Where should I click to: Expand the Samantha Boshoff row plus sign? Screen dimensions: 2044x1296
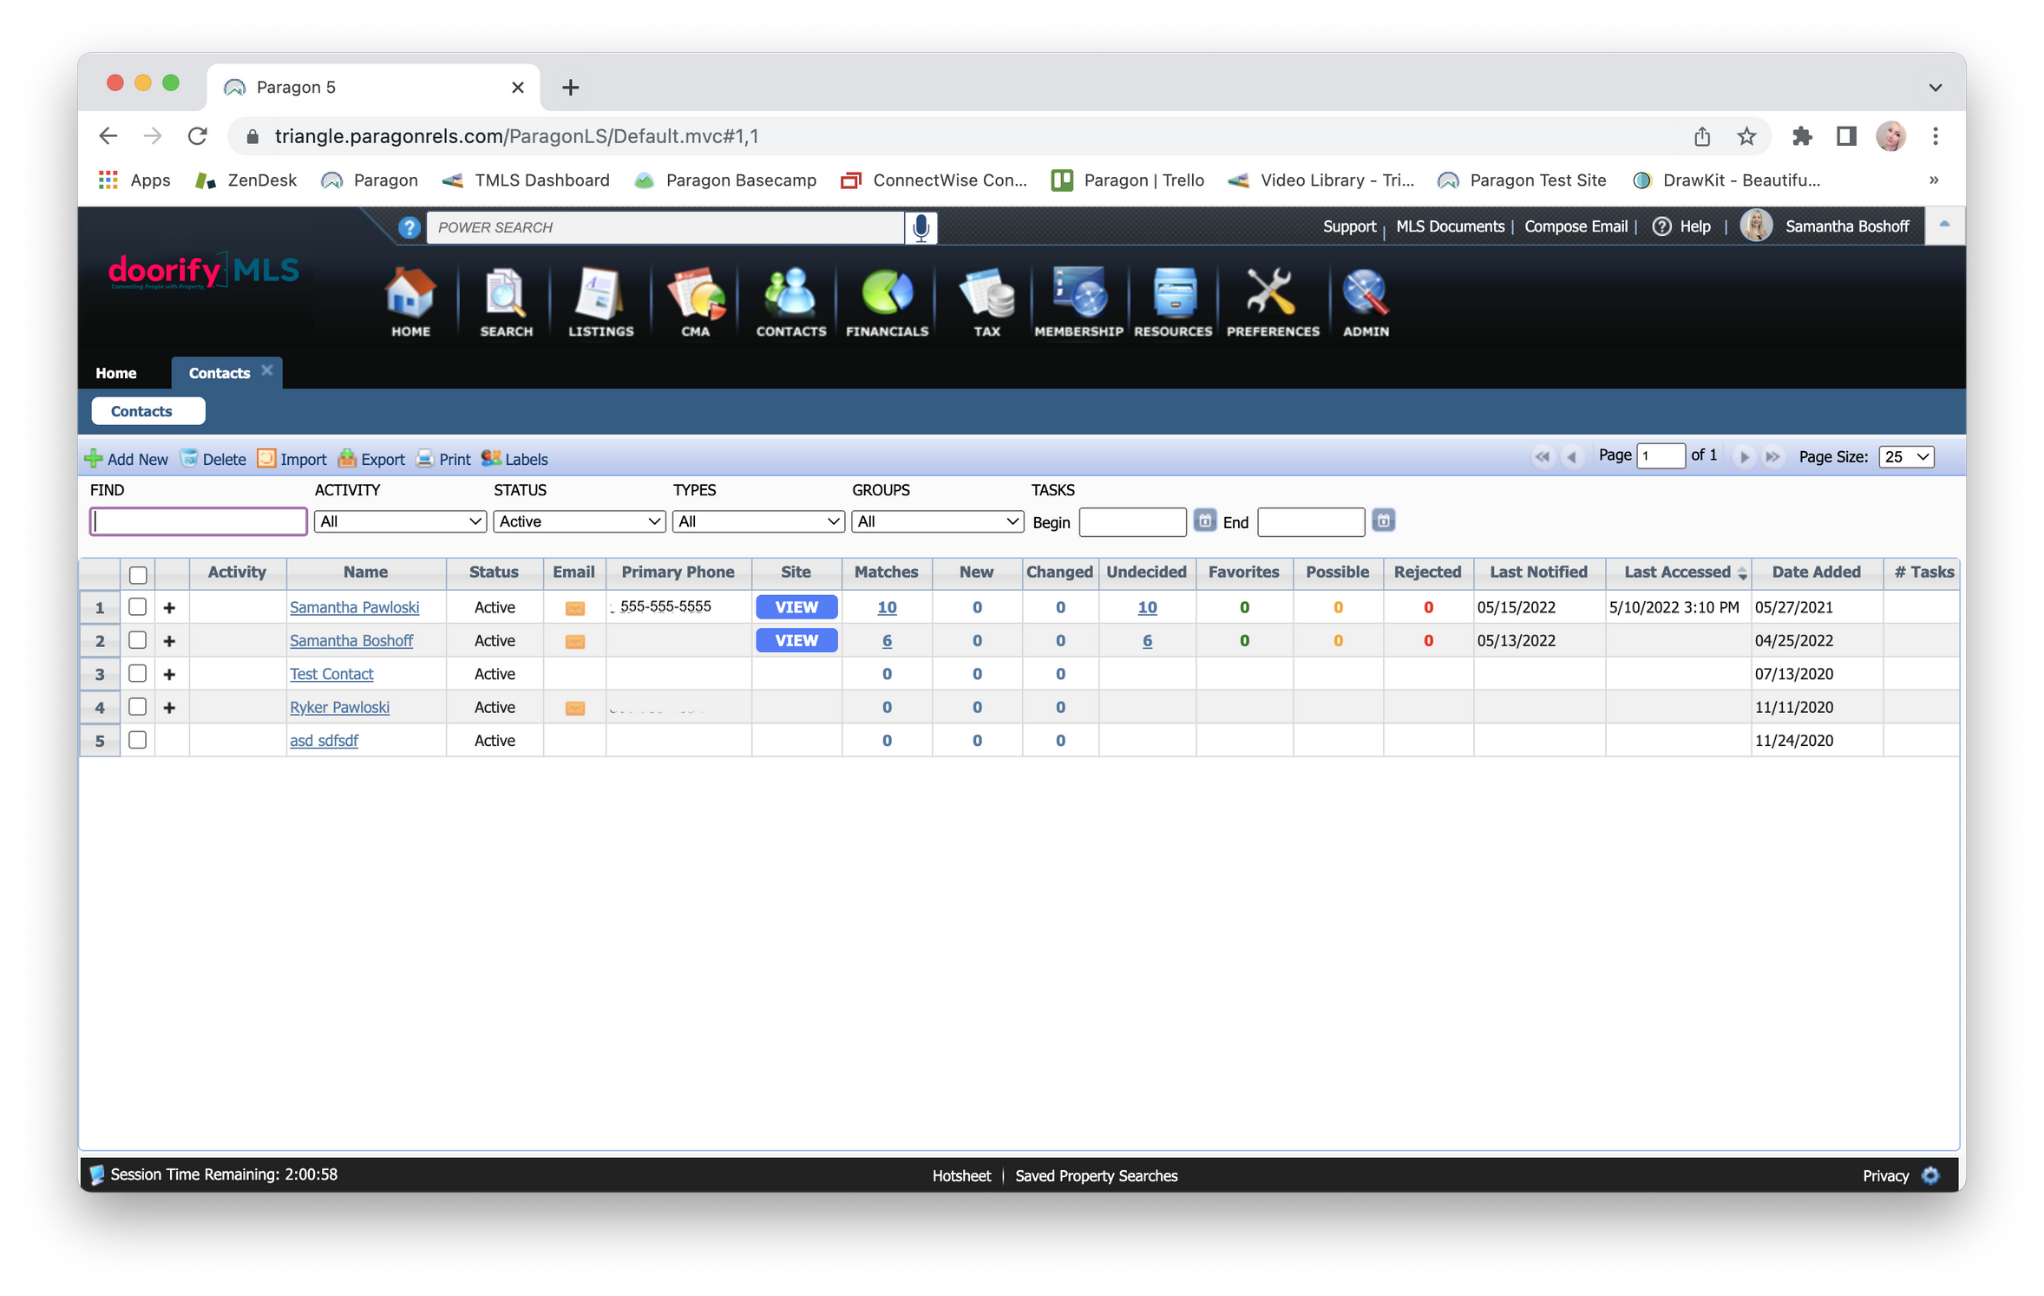pyautogui.click(x=170, y=641)
